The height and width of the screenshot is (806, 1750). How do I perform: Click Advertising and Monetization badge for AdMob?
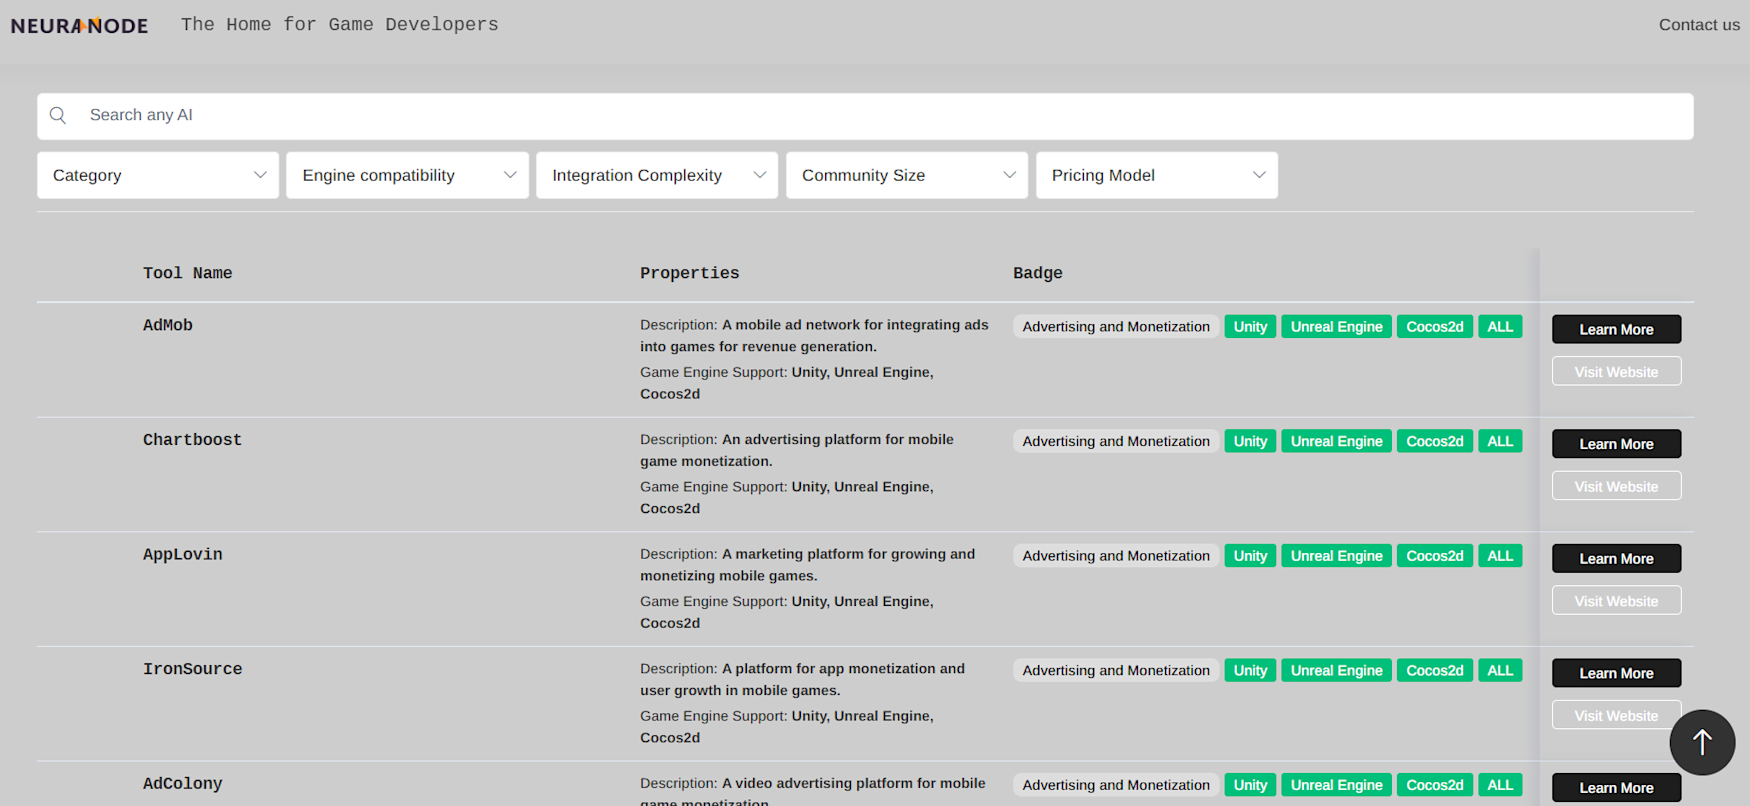1116,327
